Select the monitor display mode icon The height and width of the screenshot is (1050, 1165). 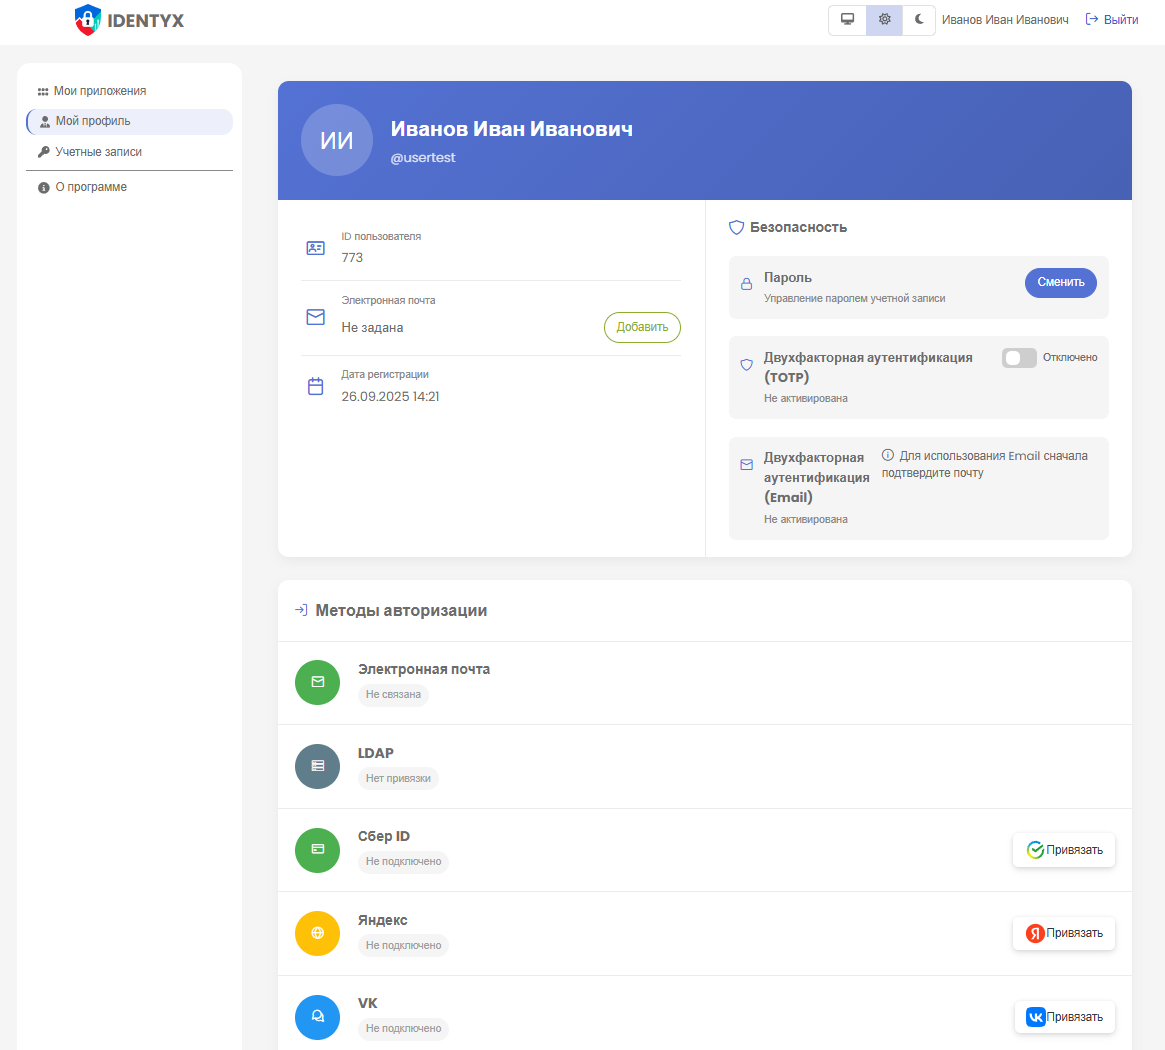(847, 19)
